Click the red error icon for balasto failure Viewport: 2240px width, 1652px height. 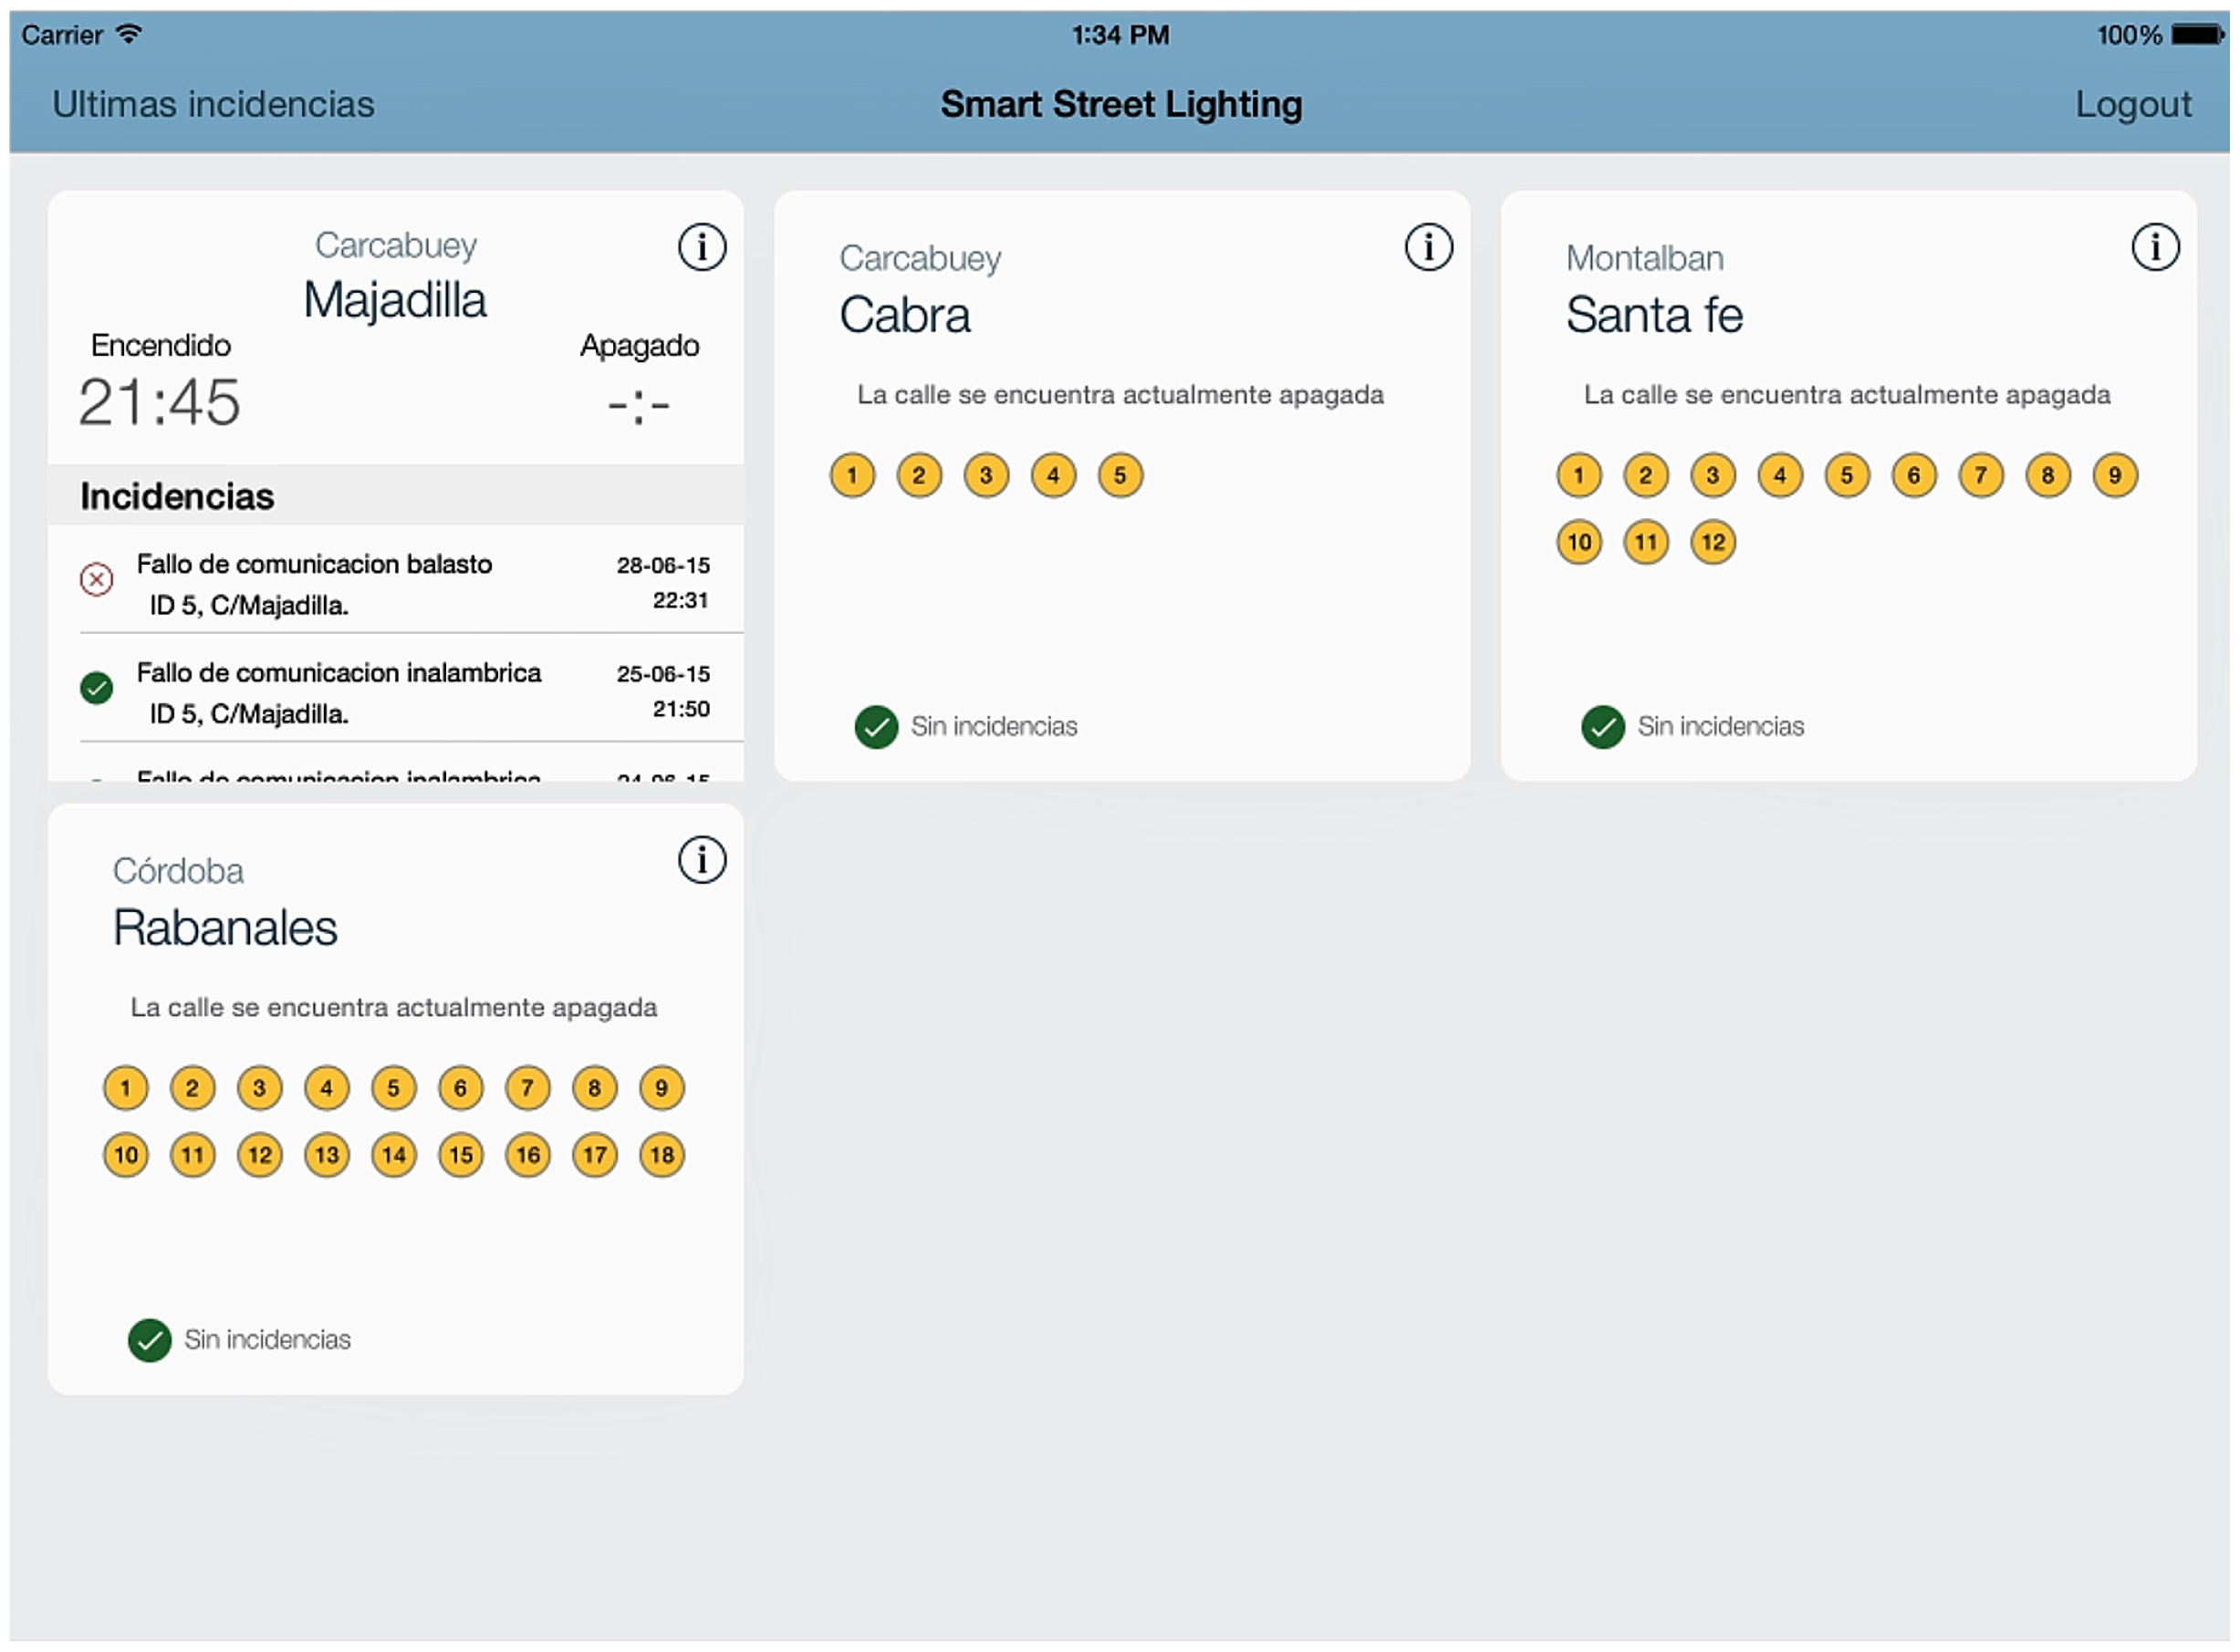[x=96, y=579]
